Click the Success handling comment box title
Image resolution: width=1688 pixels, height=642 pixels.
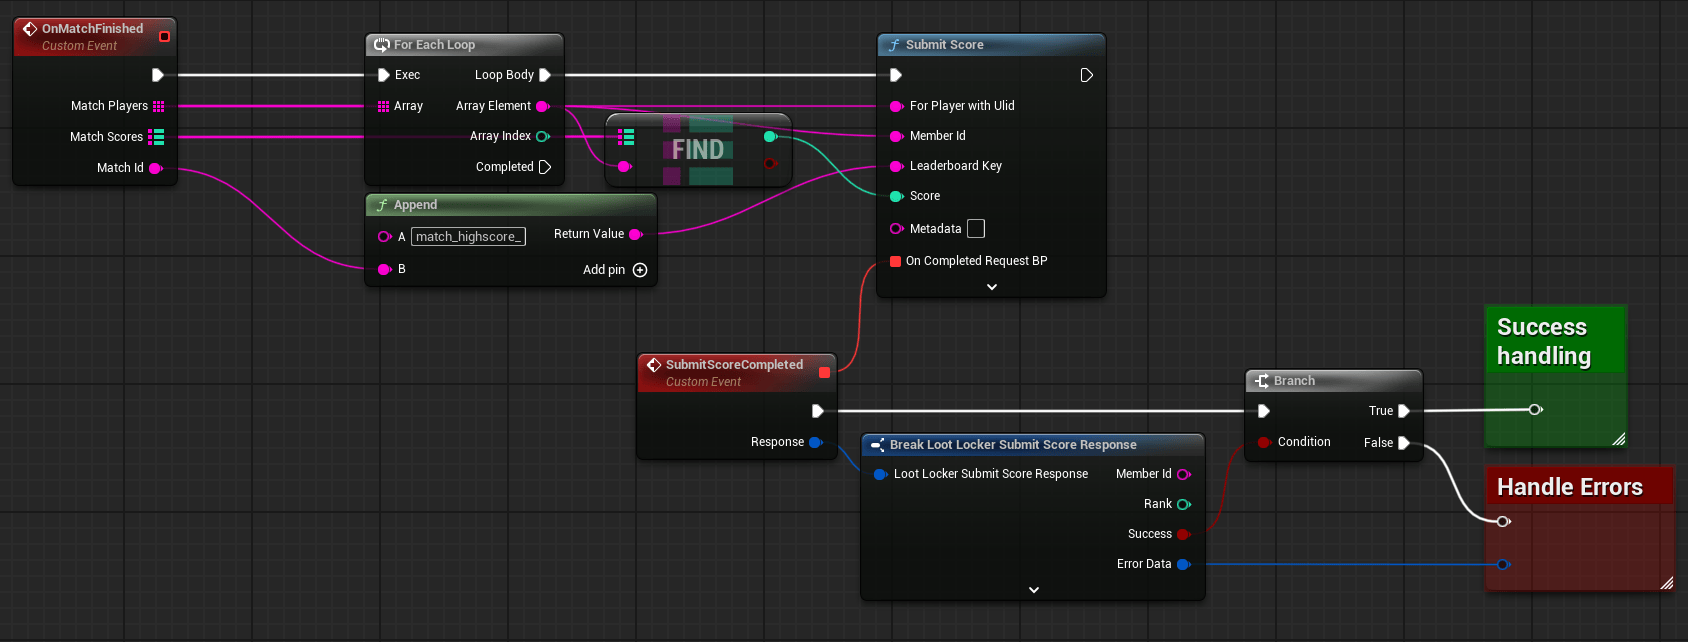pos(1543,341)
